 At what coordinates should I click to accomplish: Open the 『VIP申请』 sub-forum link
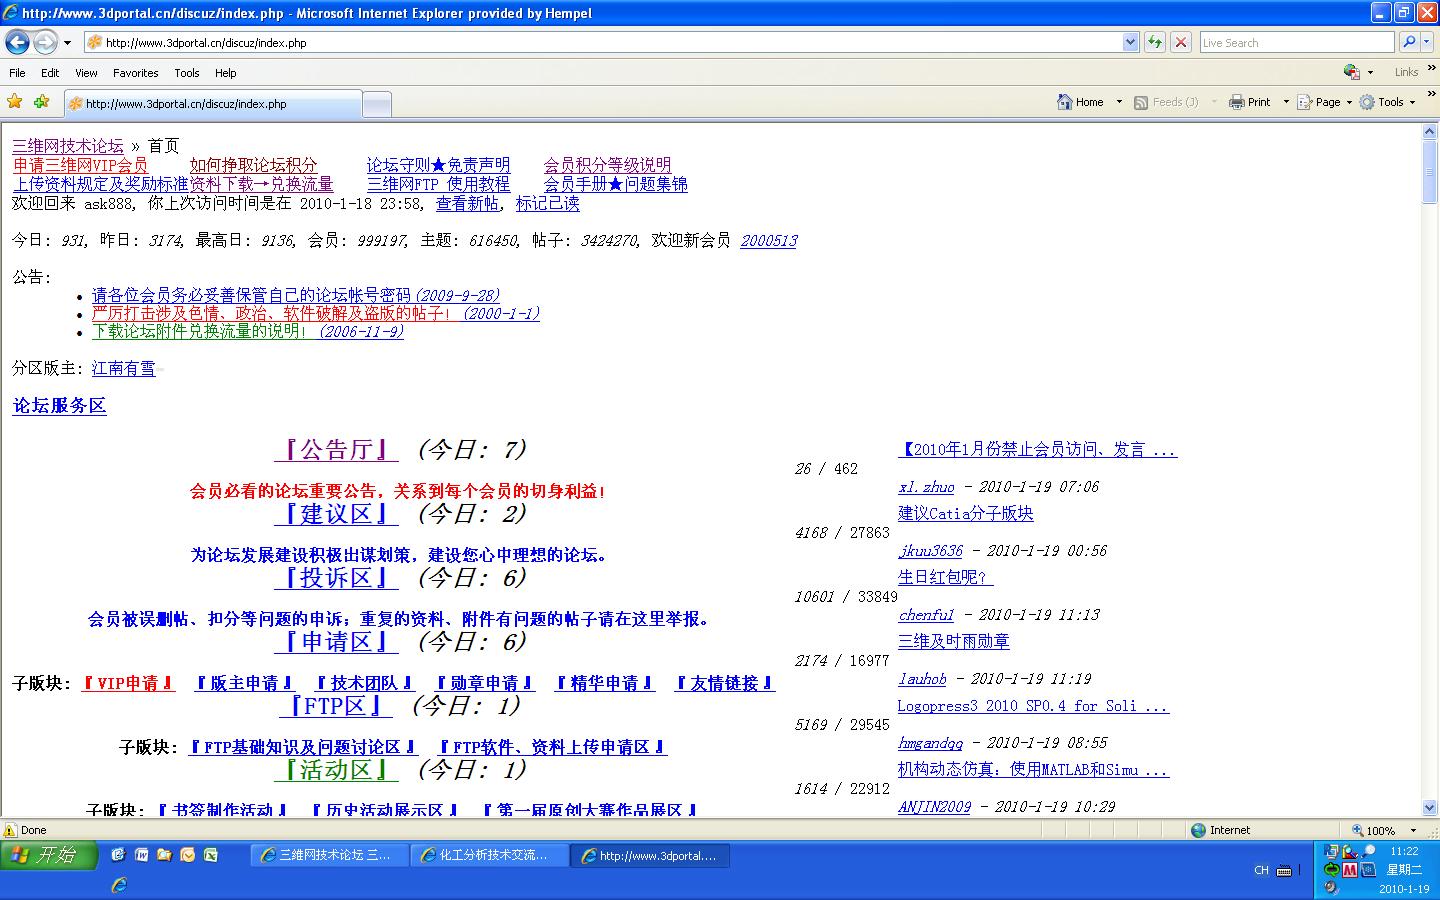(128, 683)
